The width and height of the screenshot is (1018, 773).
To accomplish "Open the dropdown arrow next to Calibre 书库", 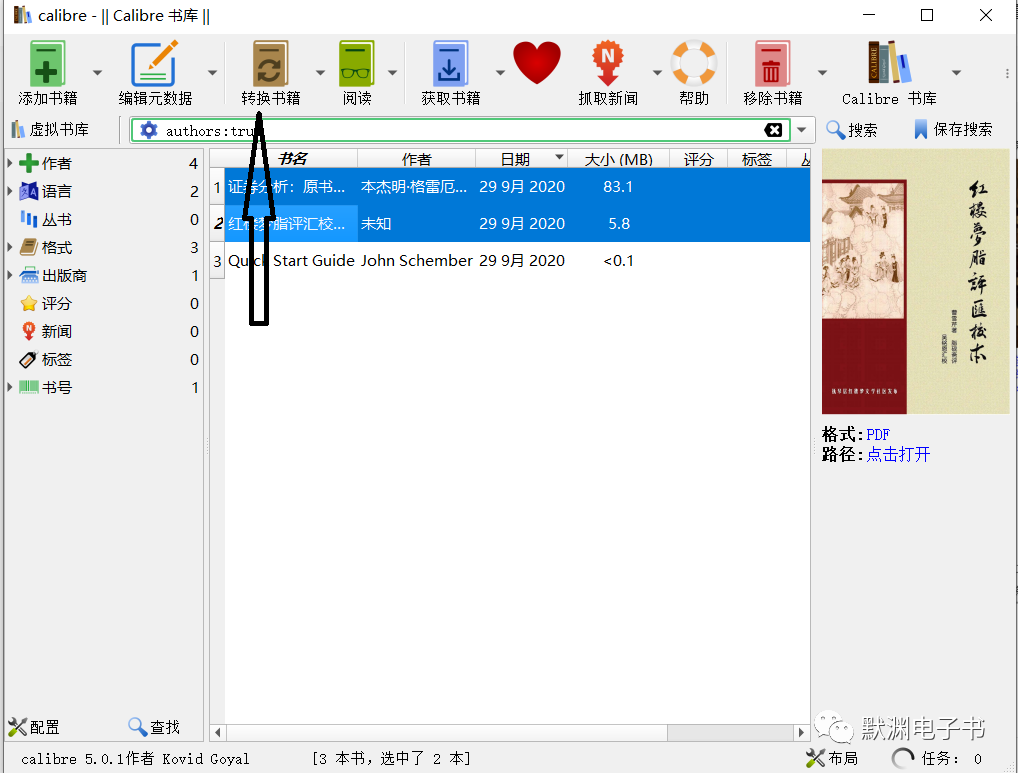I will tap(956, 72).
